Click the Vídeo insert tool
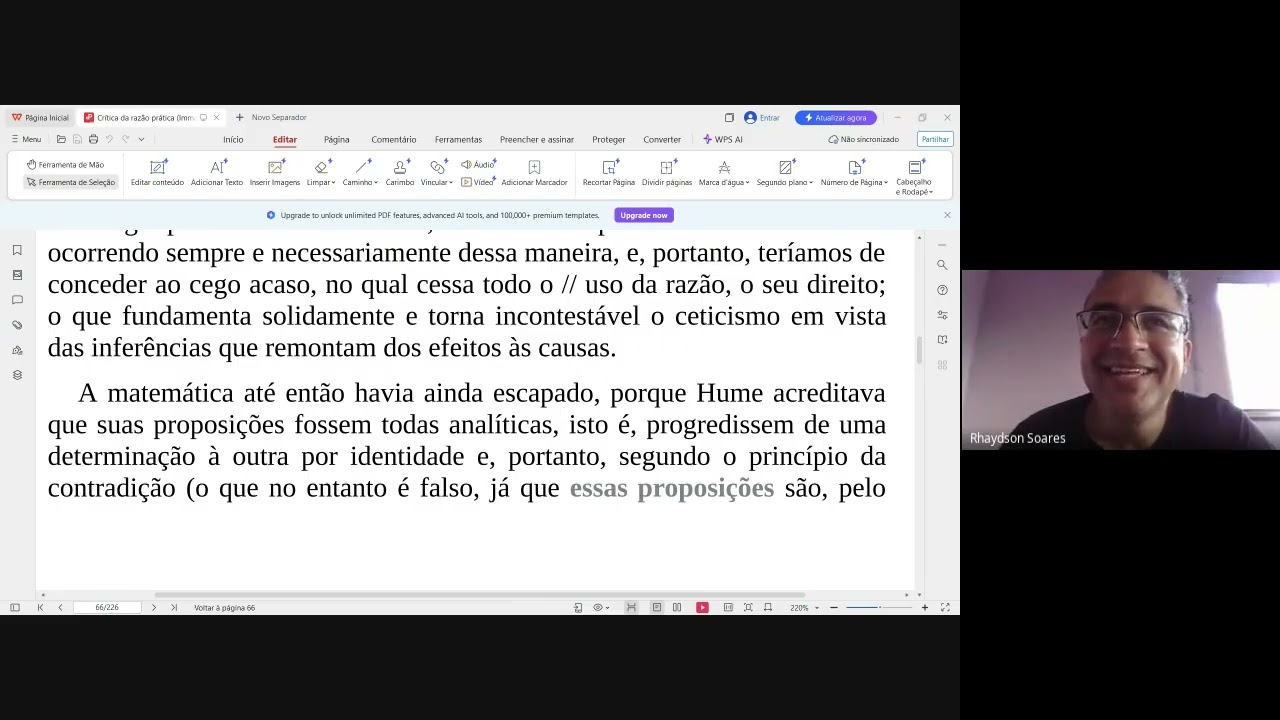Screen dimensions: 1280x720 coord(478,182)
